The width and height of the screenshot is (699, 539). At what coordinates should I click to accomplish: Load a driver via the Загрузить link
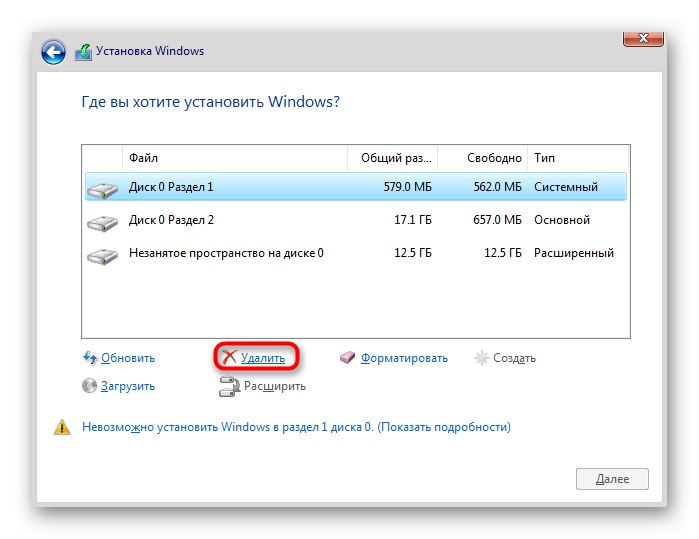[x=128, y=386]
